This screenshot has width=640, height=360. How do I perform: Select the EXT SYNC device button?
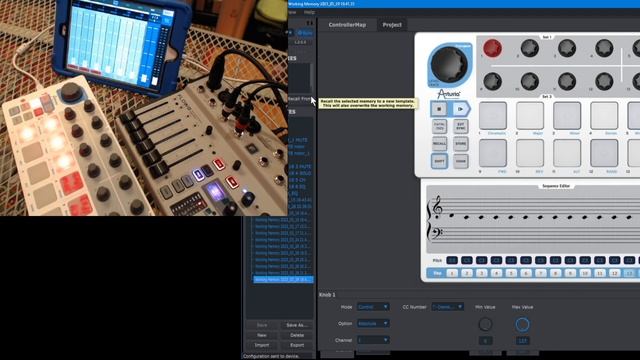(460, 127)
